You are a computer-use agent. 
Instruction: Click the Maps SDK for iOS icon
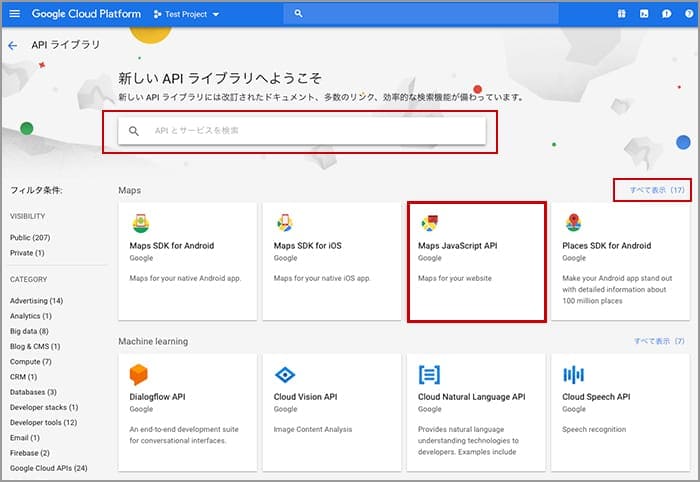pyautogui.click(x=285, y=223)
